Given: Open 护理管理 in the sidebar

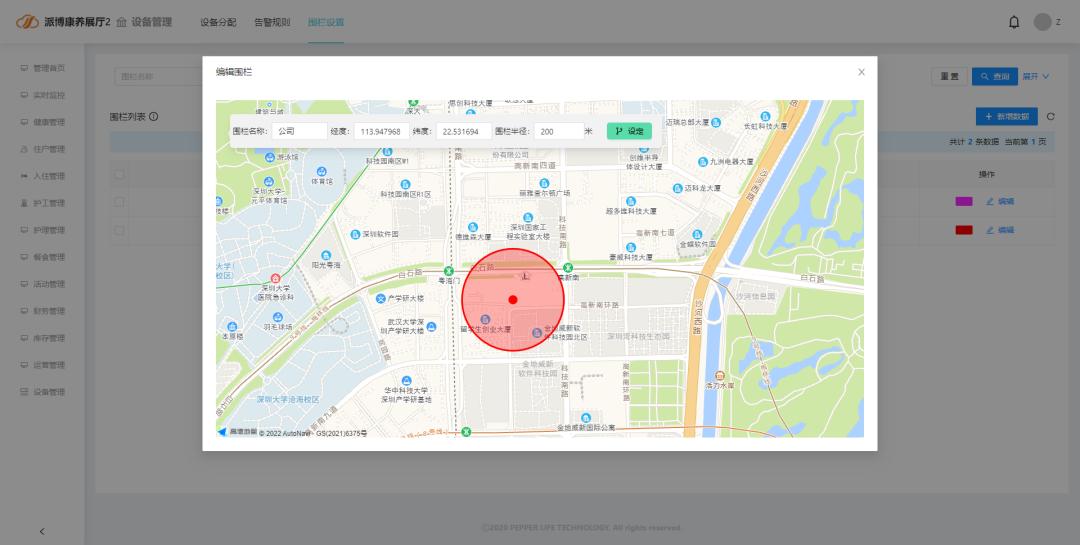Looking at the screenshot, I should (x=43, y=230).
